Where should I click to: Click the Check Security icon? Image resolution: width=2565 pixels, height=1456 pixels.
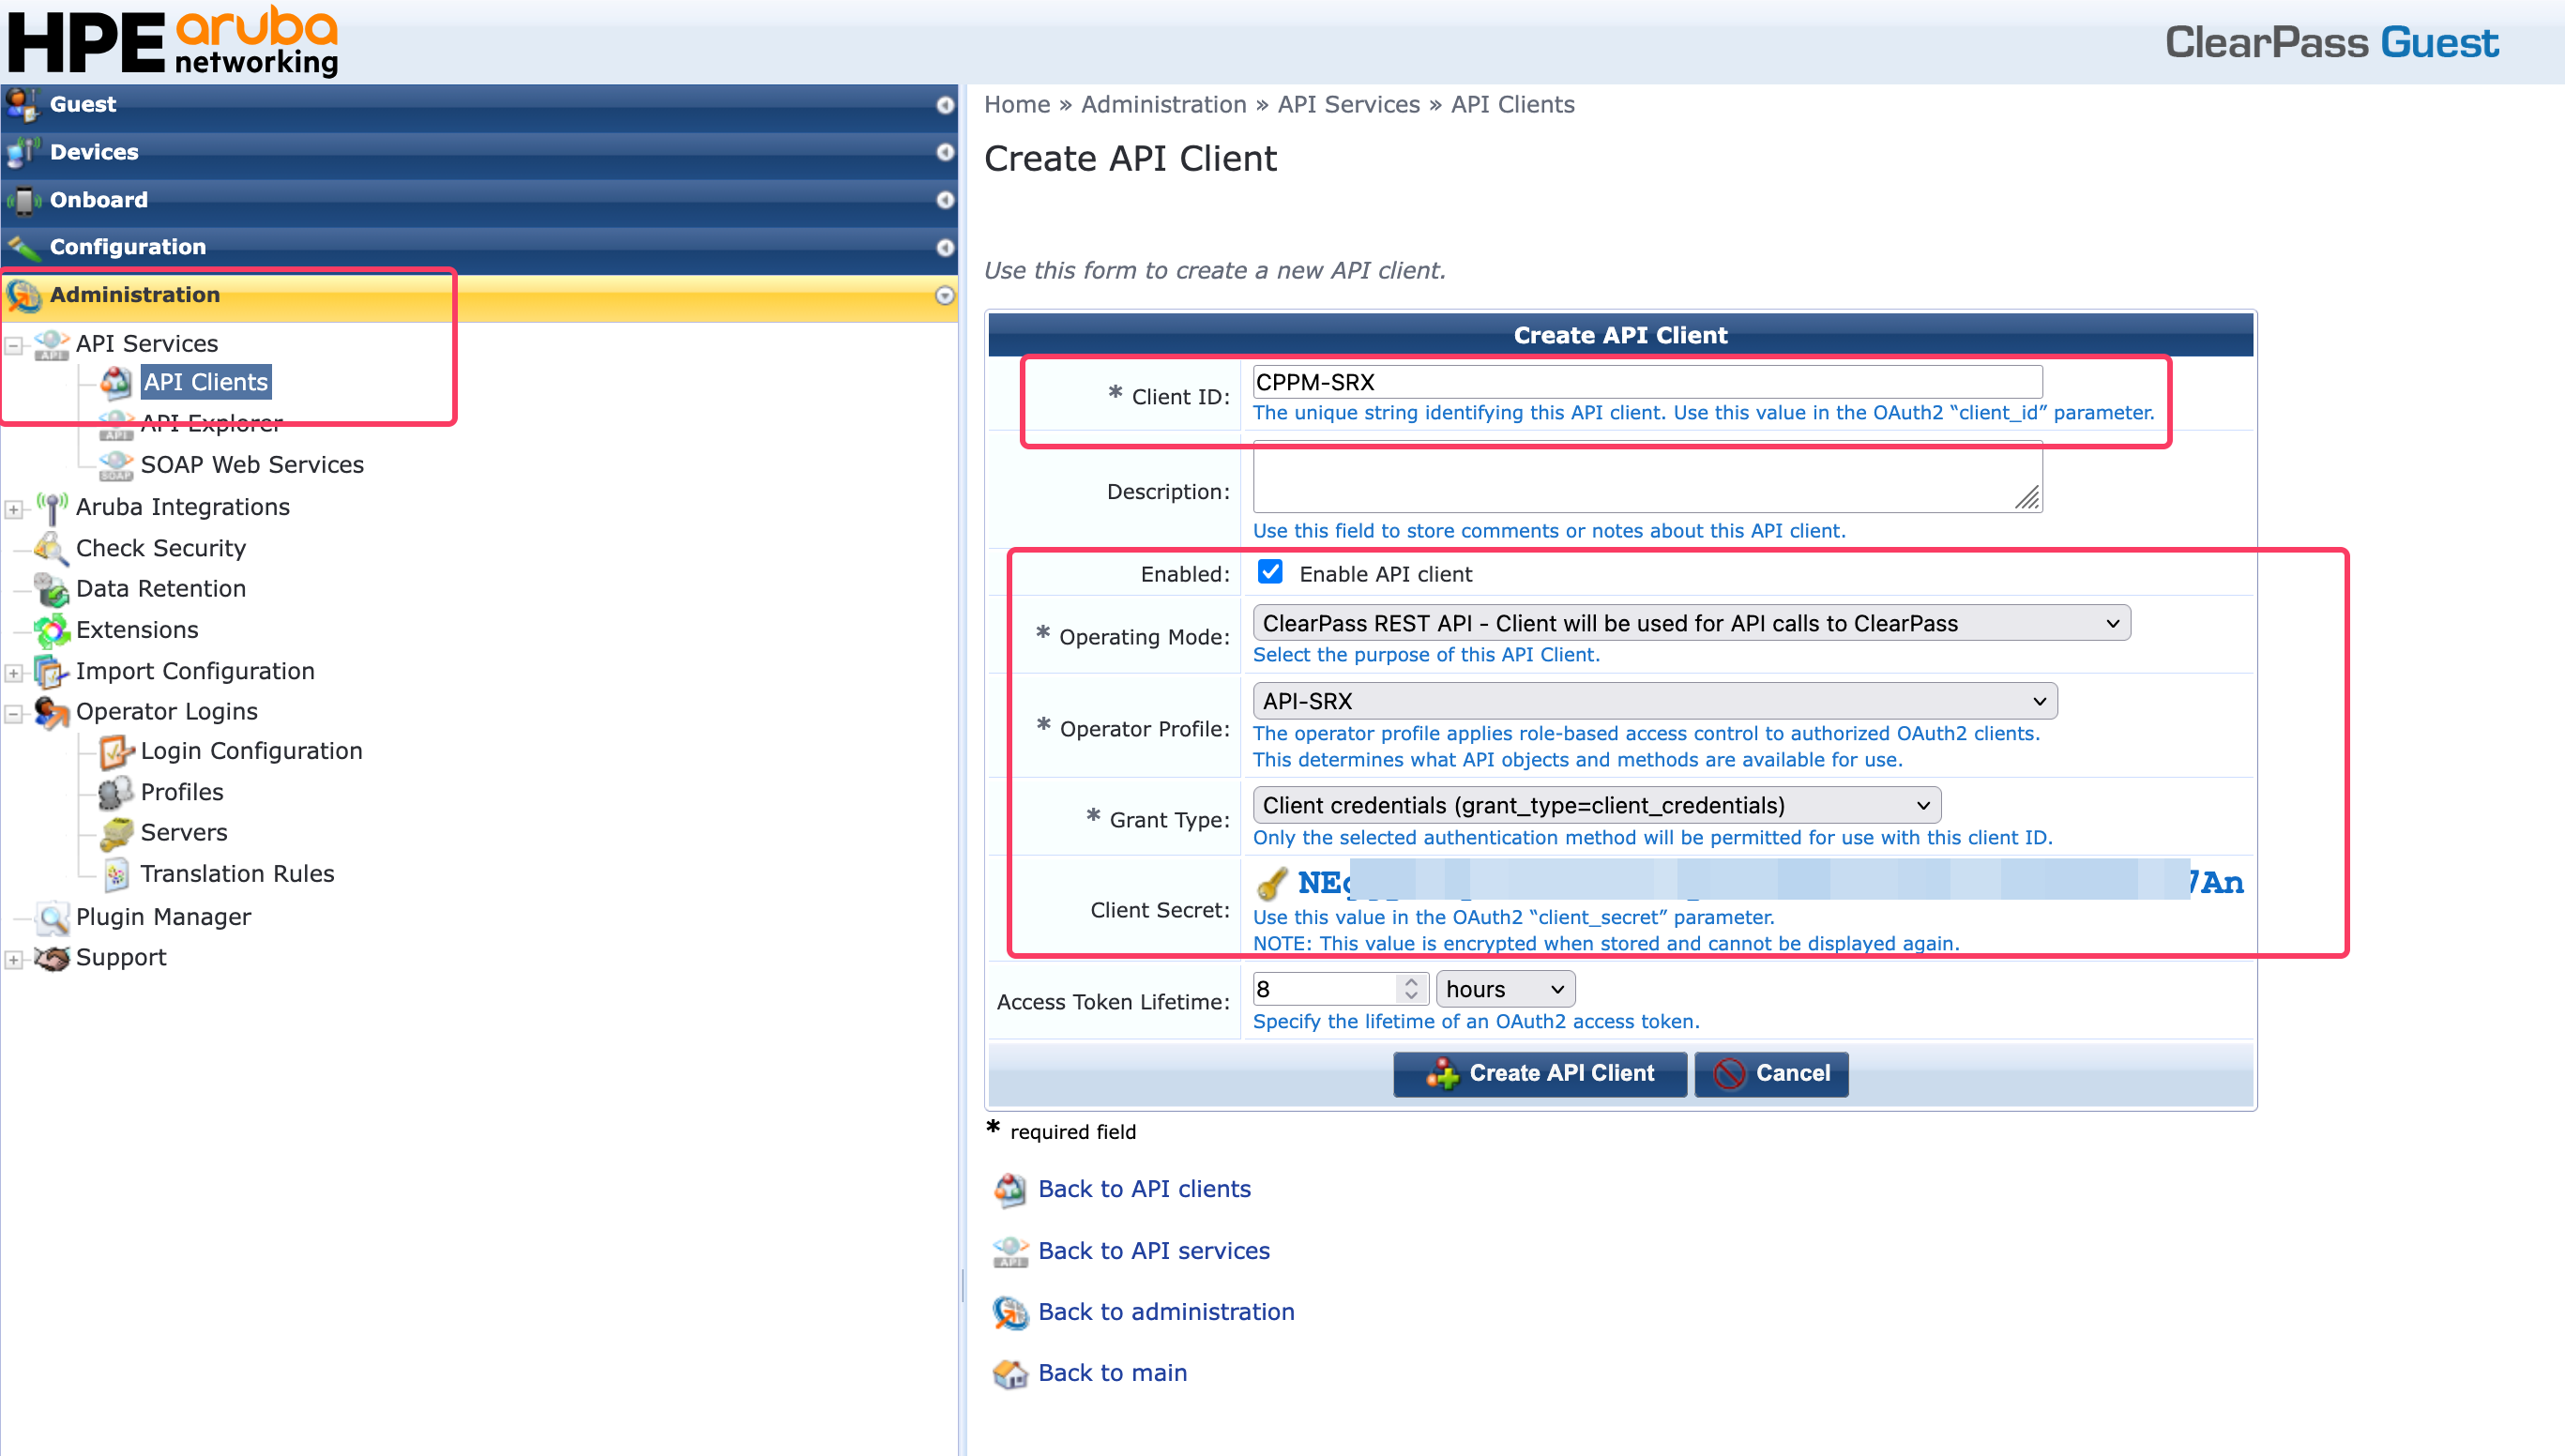[52, 548]
